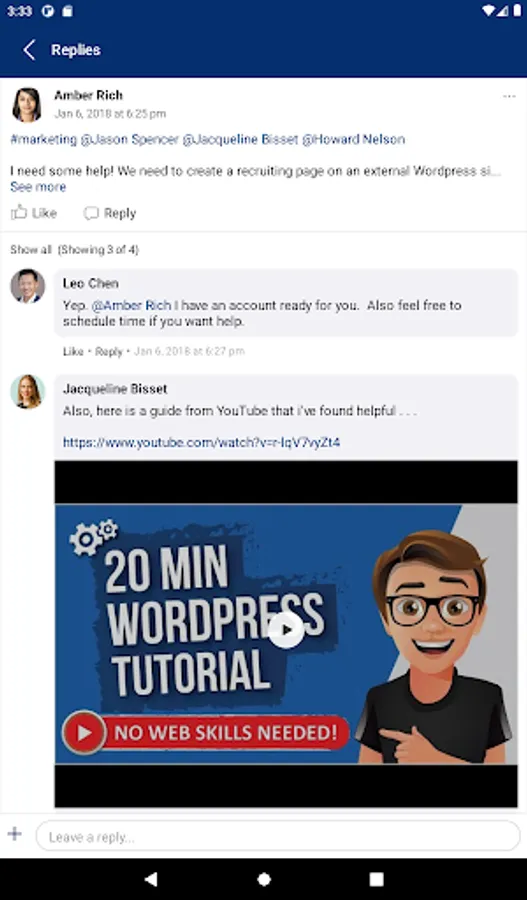527x900 pixels.
Task: Open the three-dot menu on Amber's post
Action: pyautogui.click(x=509, y=96)
